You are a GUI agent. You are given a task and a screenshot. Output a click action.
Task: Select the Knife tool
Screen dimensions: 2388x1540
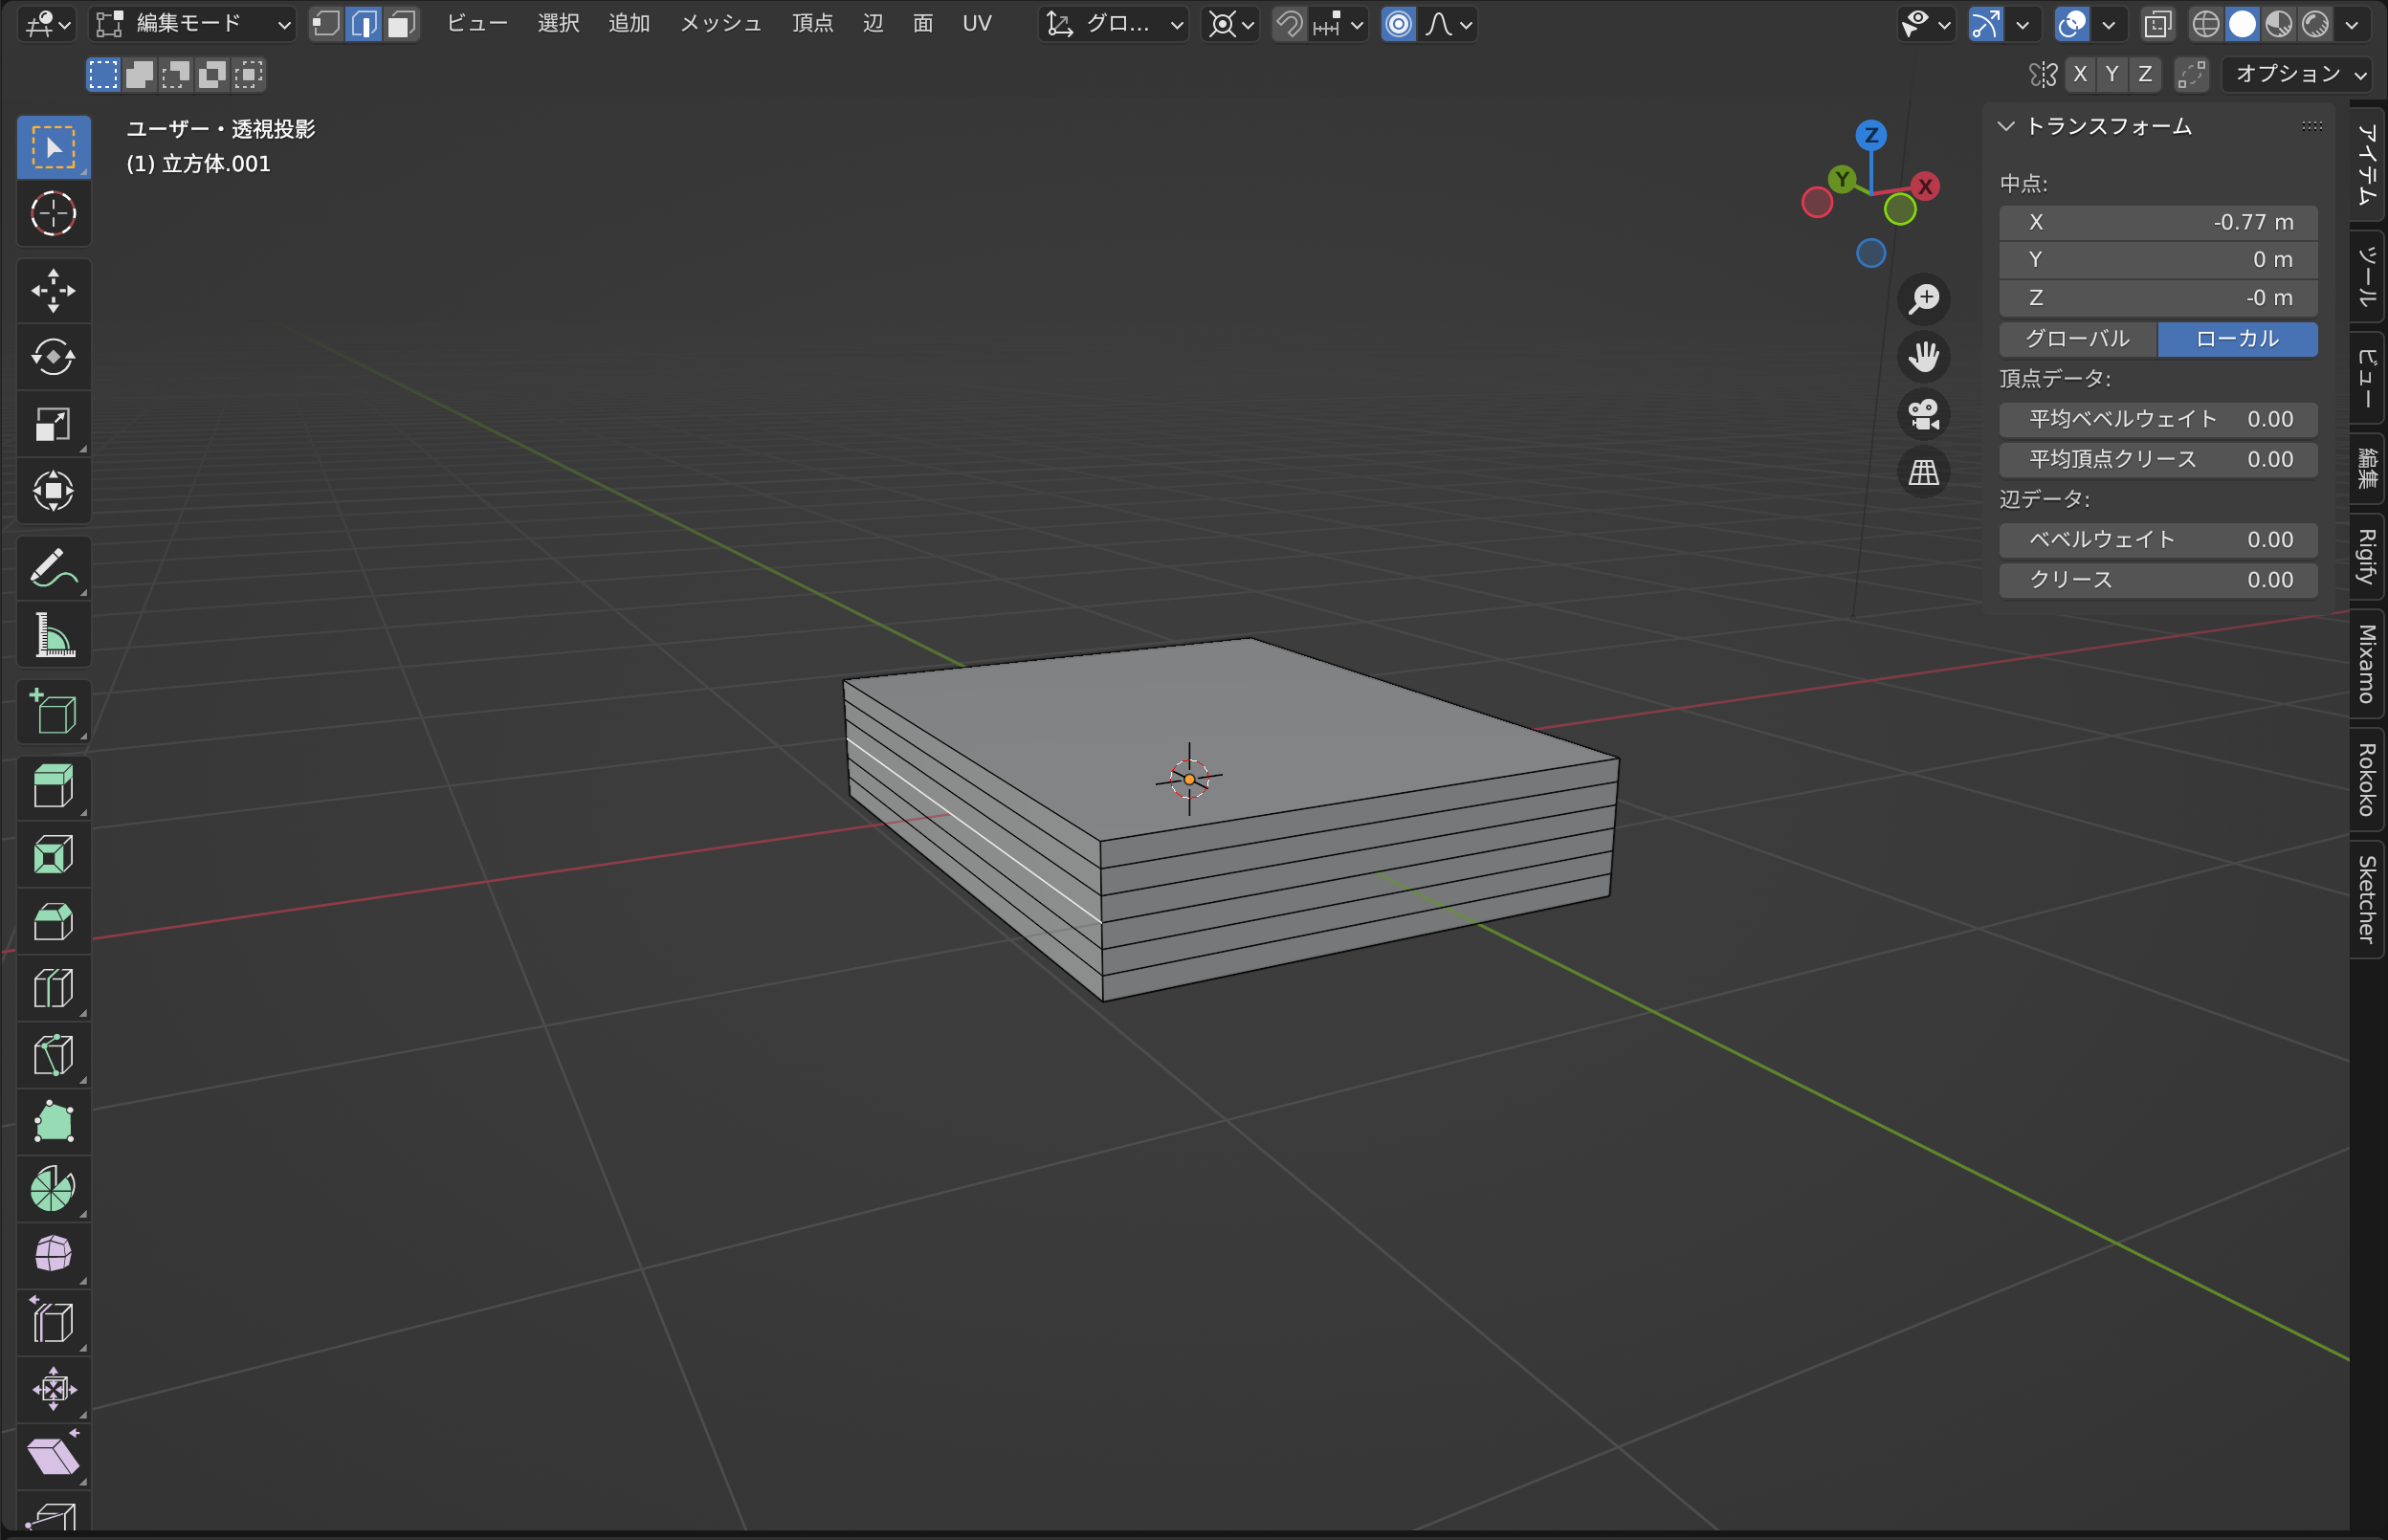(x=54, y=1055)
